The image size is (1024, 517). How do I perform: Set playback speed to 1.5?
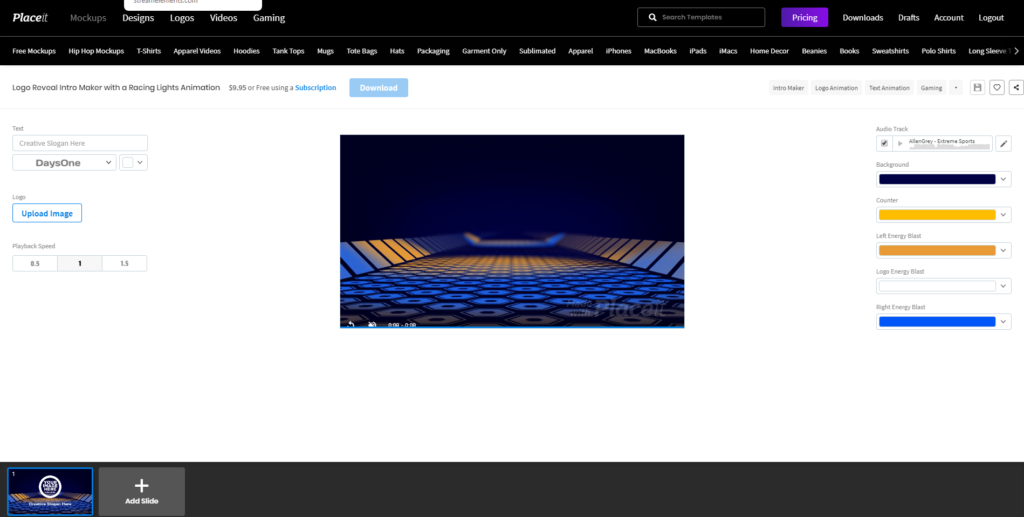pos(124,264)
